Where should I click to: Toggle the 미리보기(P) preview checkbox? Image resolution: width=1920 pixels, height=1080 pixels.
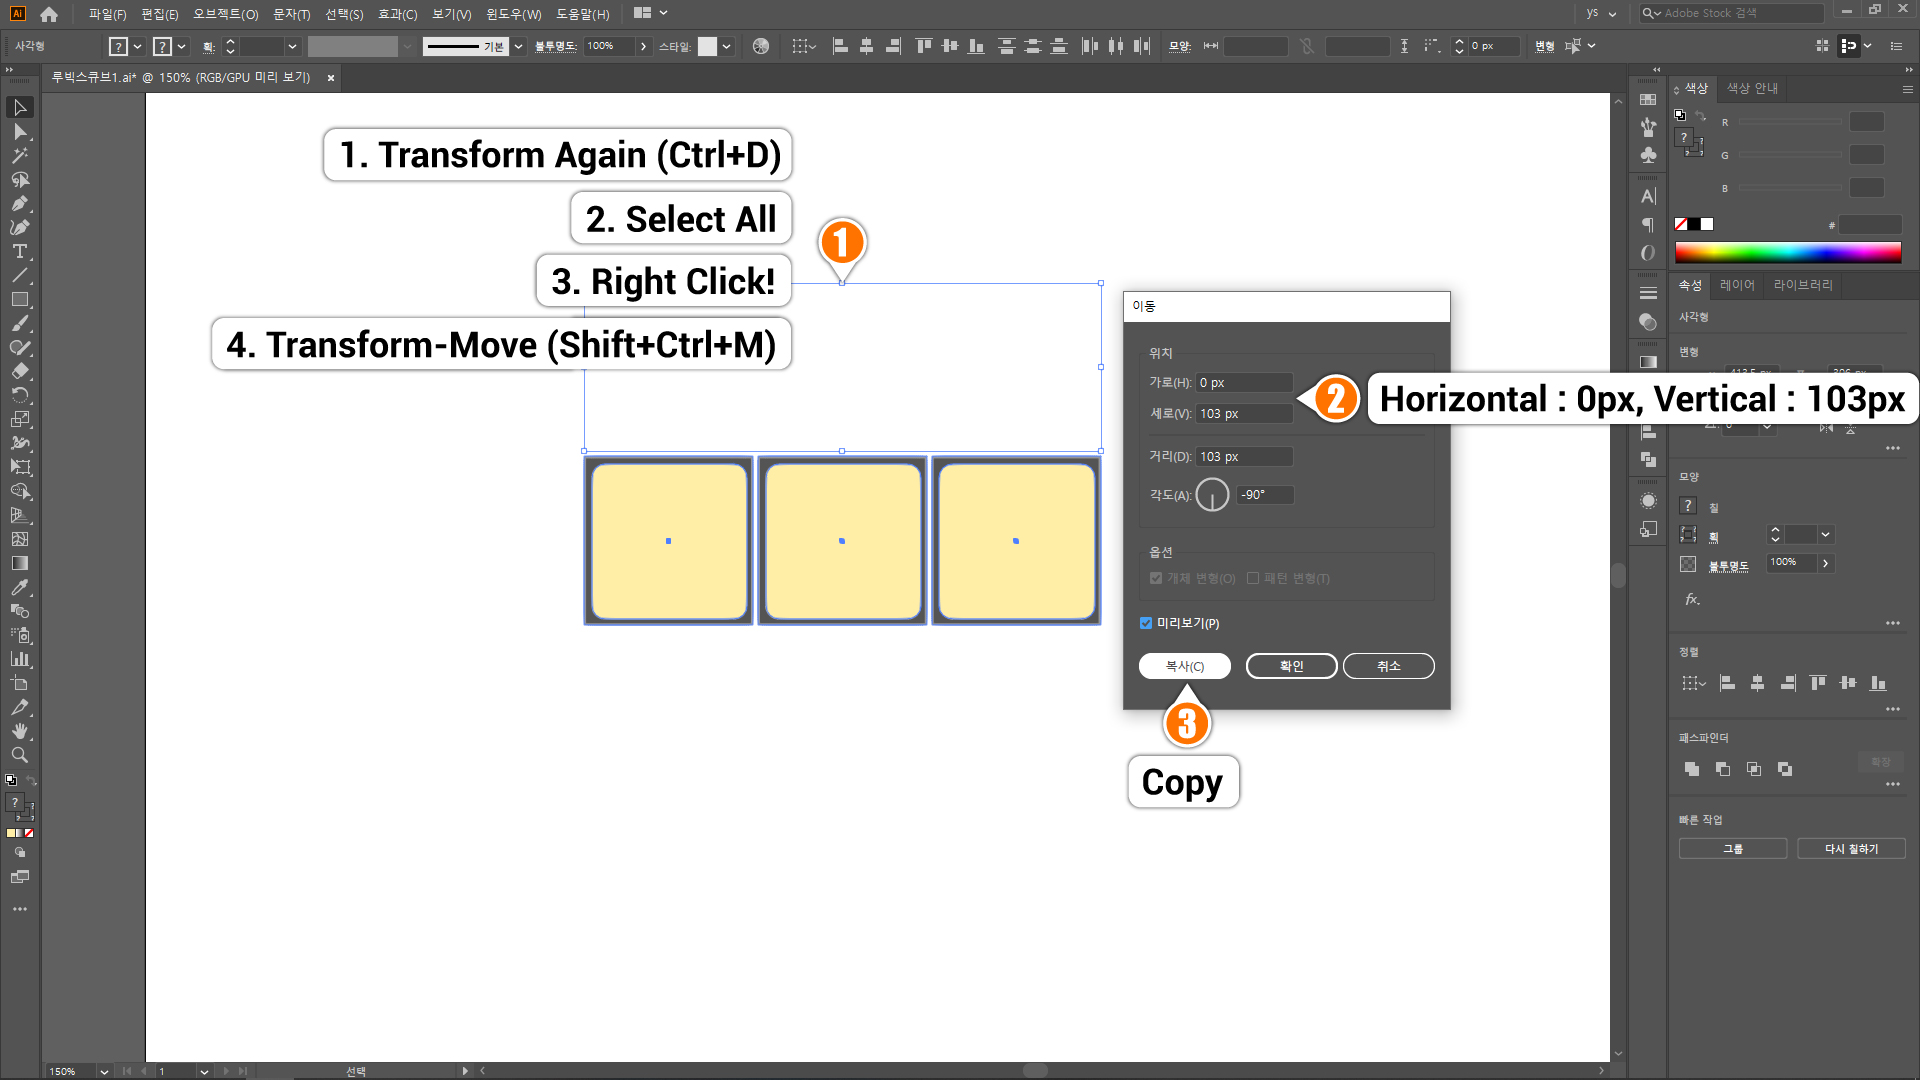pyautogui.click(x=1146, y=623)
